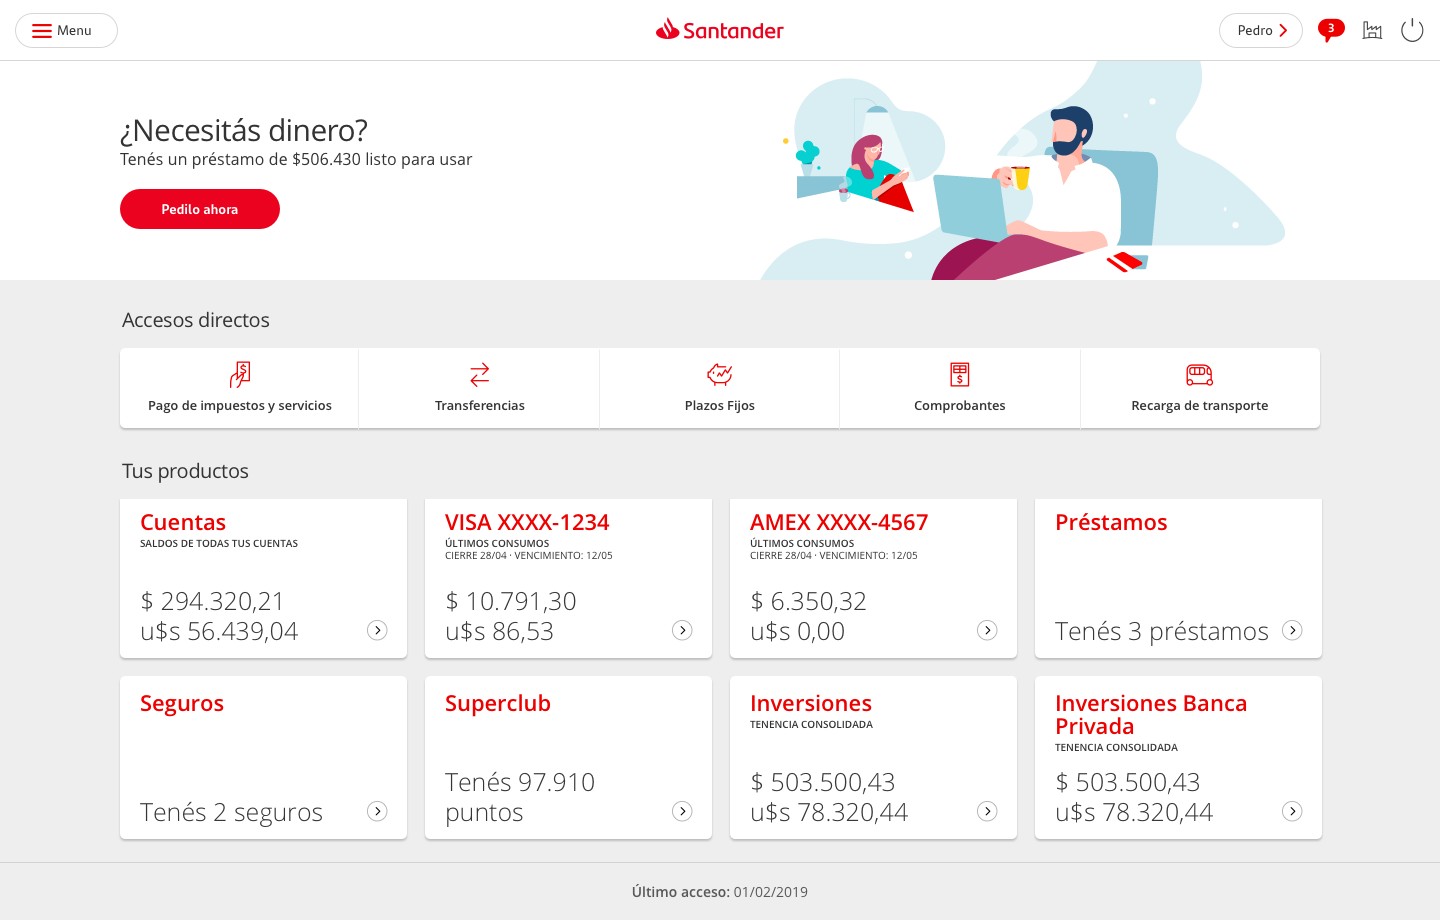
Task: Open the AMEX XXXX-4567 title
Action: tap(839, 522)
